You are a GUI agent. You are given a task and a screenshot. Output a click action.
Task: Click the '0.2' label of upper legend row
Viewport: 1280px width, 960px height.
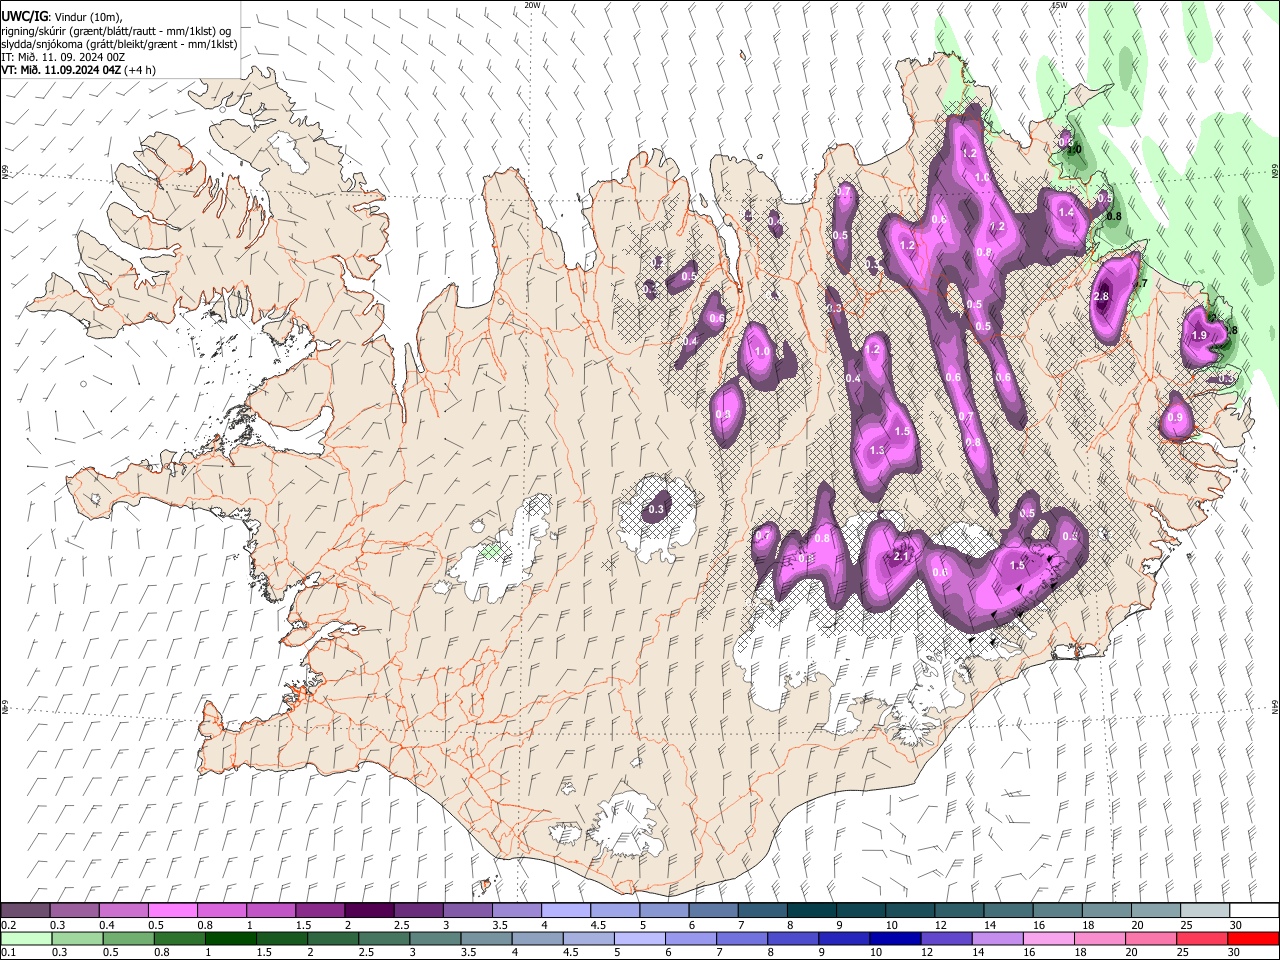(x=8, y=925)
